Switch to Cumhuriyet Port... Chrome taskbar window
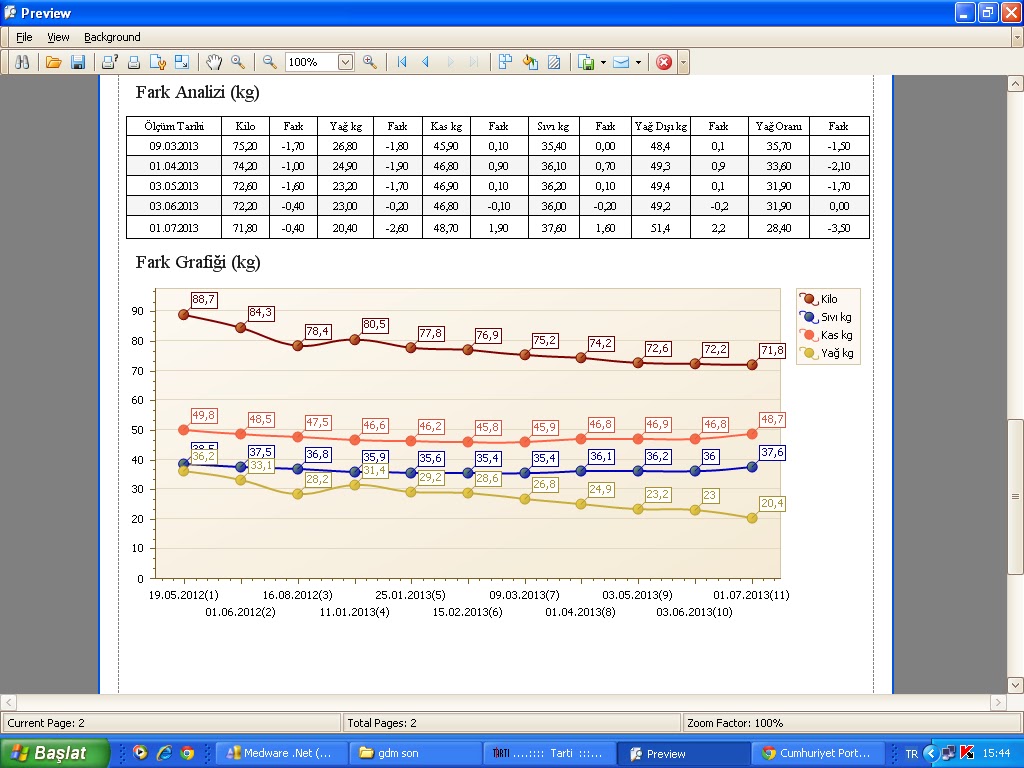Viewport: 1024px width, 768px height. coord(818,753)
